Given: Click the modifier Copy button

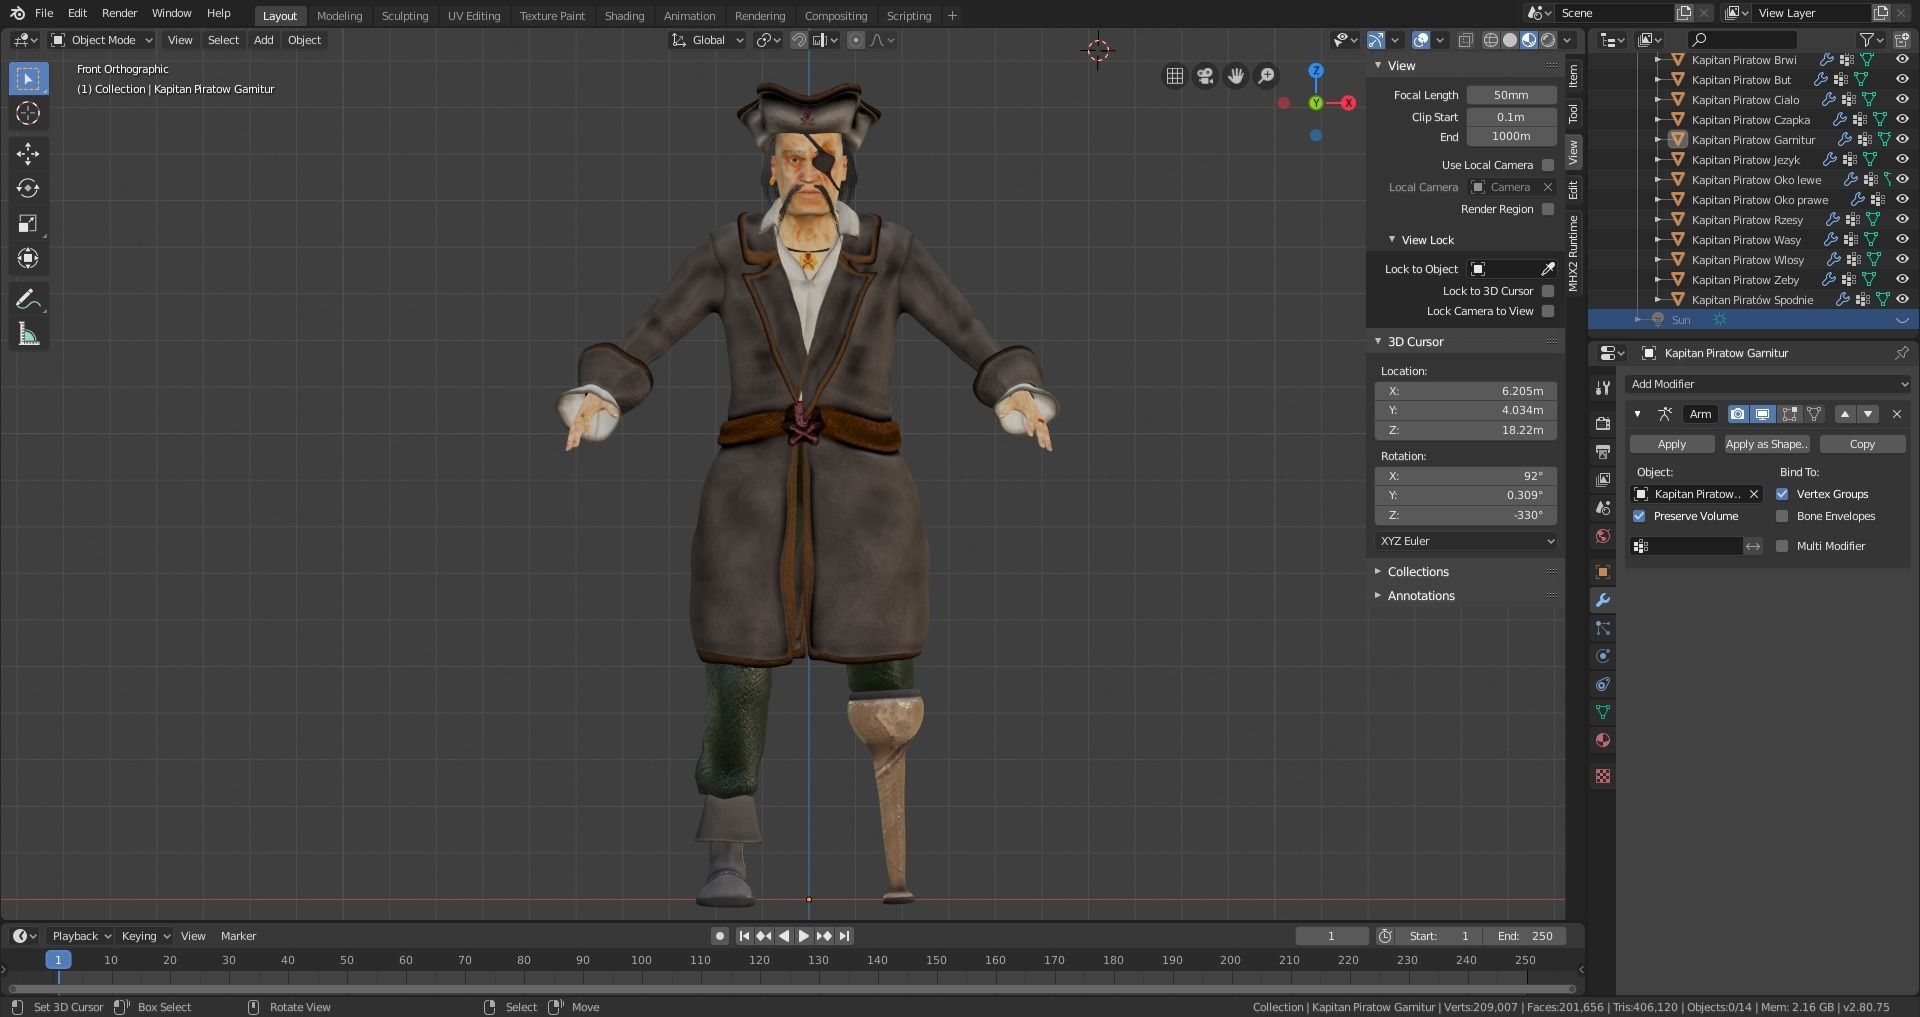Looking at the screenshot, I should 1862,444.
